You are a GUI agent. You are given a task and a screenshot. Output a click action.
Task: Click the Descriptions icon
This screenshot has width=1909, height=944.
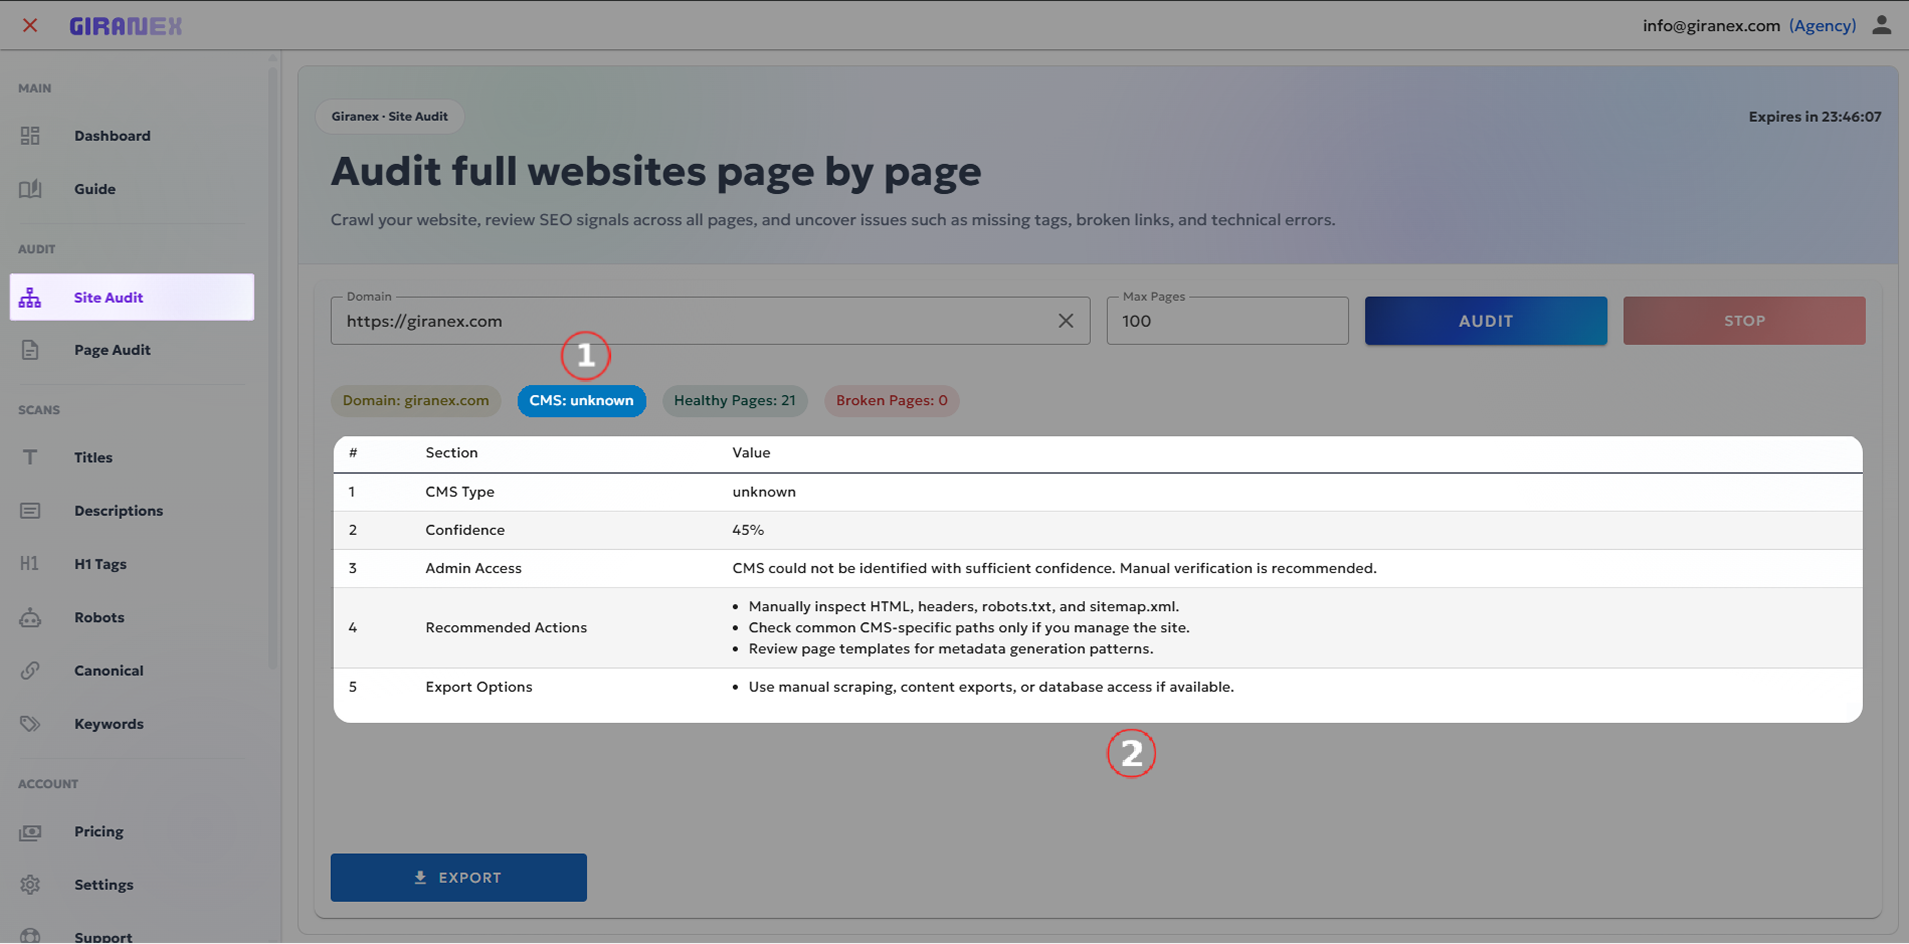coord(30,511)
